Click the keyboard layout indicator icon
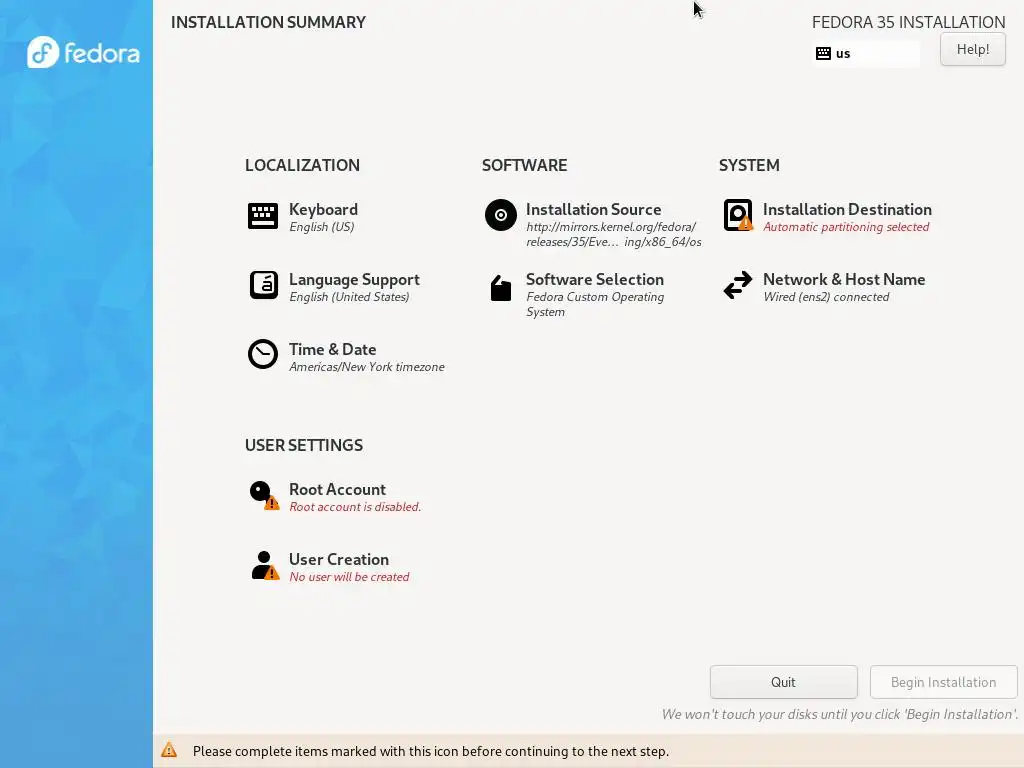 click(x=824, y=54)
